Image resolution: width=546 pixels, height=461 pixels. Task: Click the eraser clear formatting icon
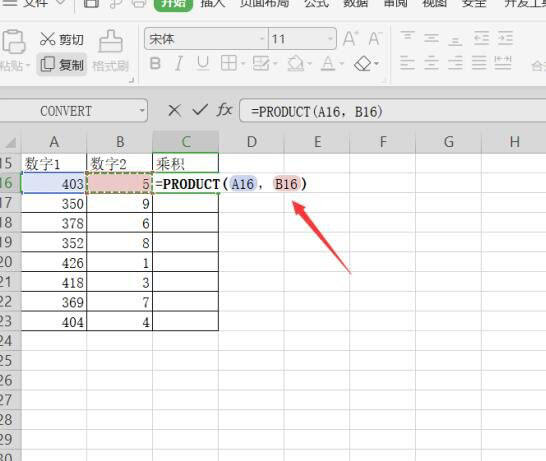coord(362,64)
